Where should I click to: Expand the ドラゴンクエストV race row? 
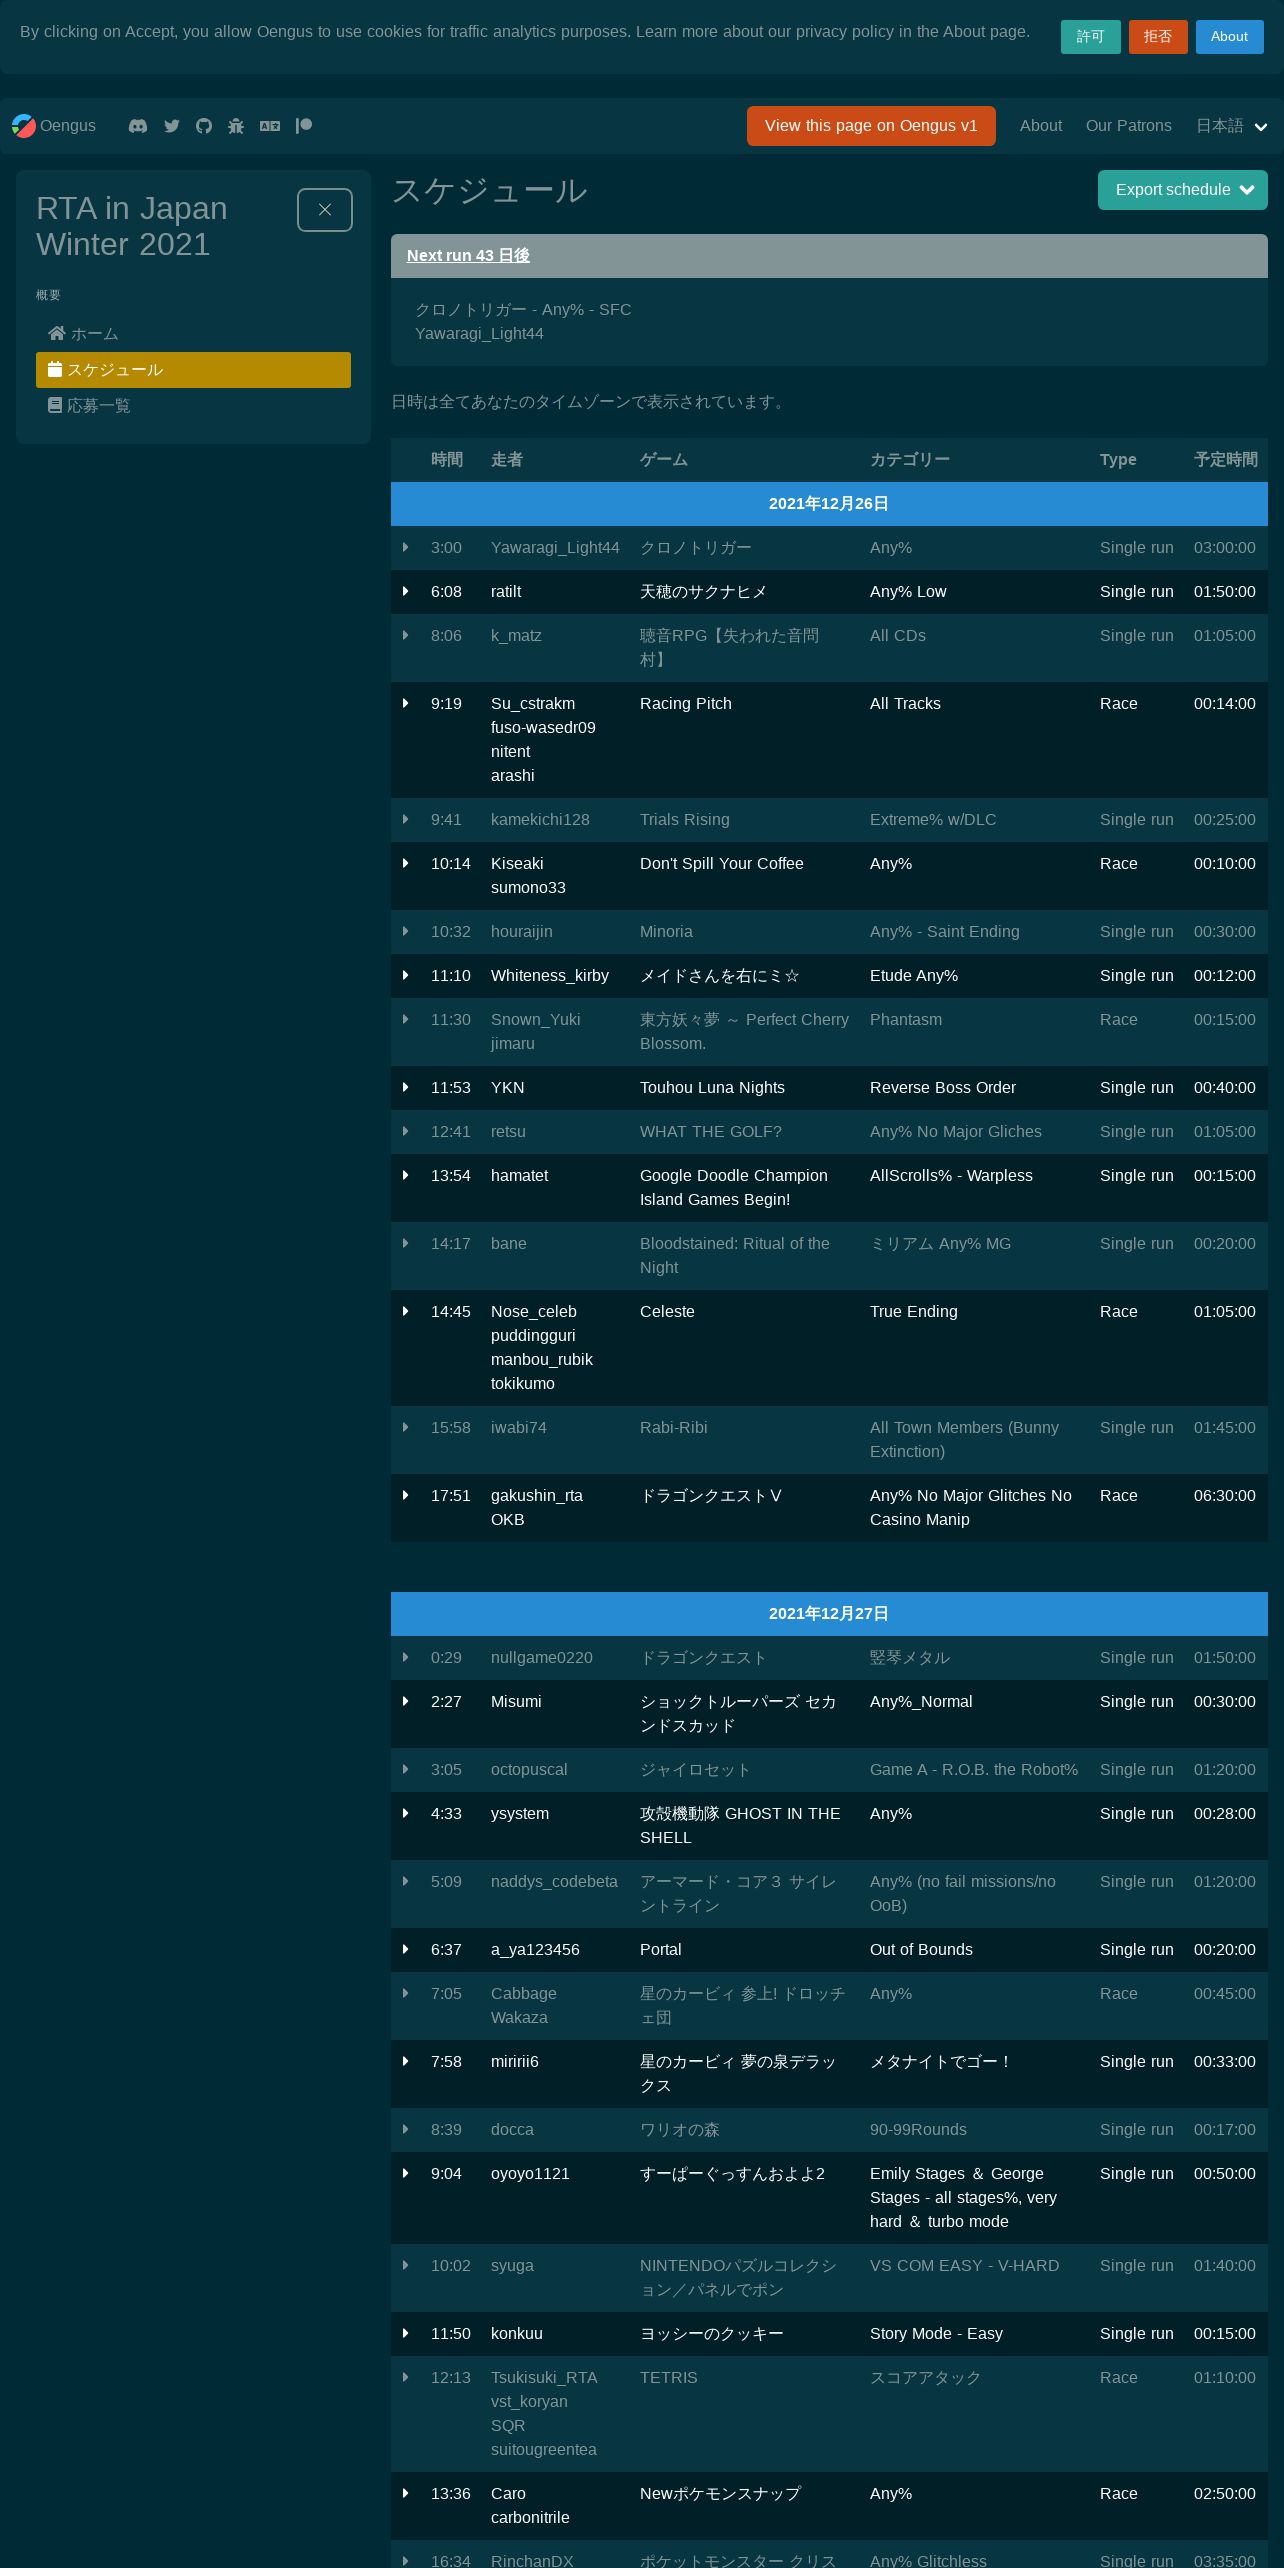click(x=405, y=1496)
